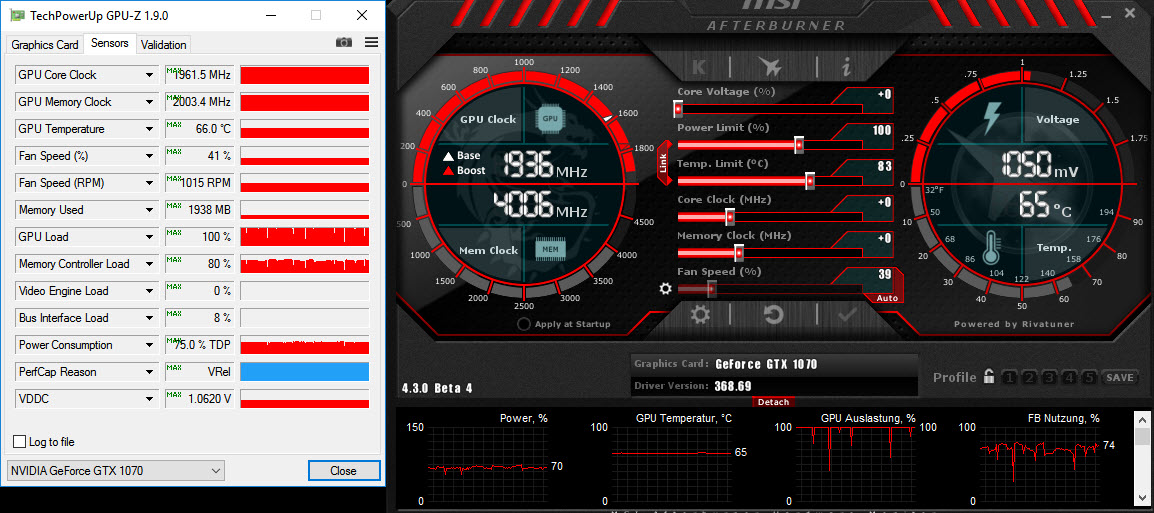Click the Core Voltage slider handle
This screenshot has height=513, width=1154.
click(679, 109)
